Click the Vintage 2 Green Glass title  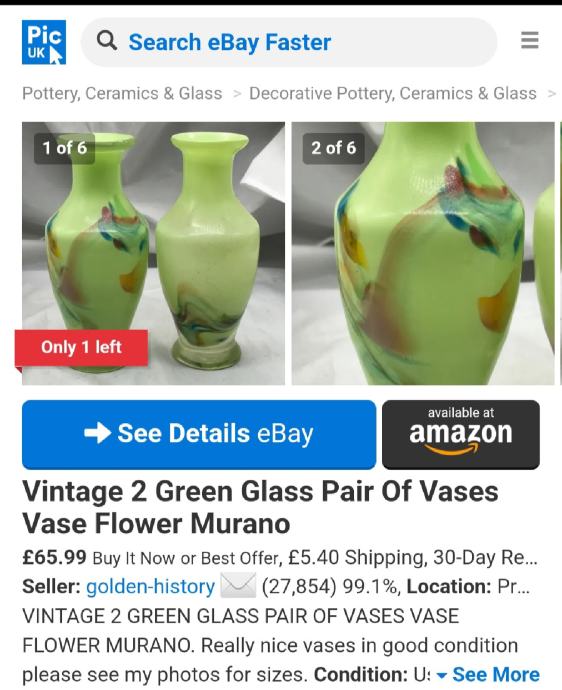click(261, 507)
